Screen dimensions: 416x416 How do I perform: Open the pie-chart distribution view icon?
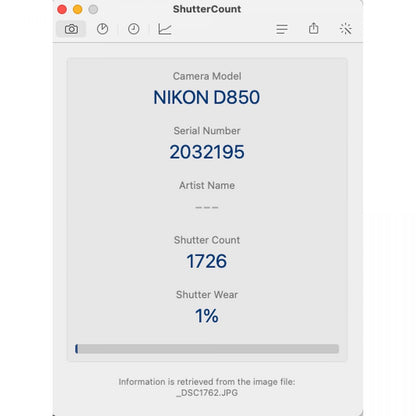102,29
